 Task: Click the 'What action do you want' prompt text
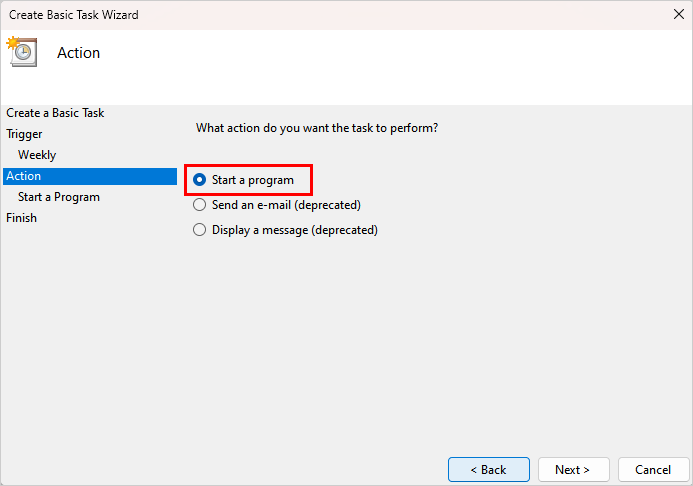pos(317,128)
